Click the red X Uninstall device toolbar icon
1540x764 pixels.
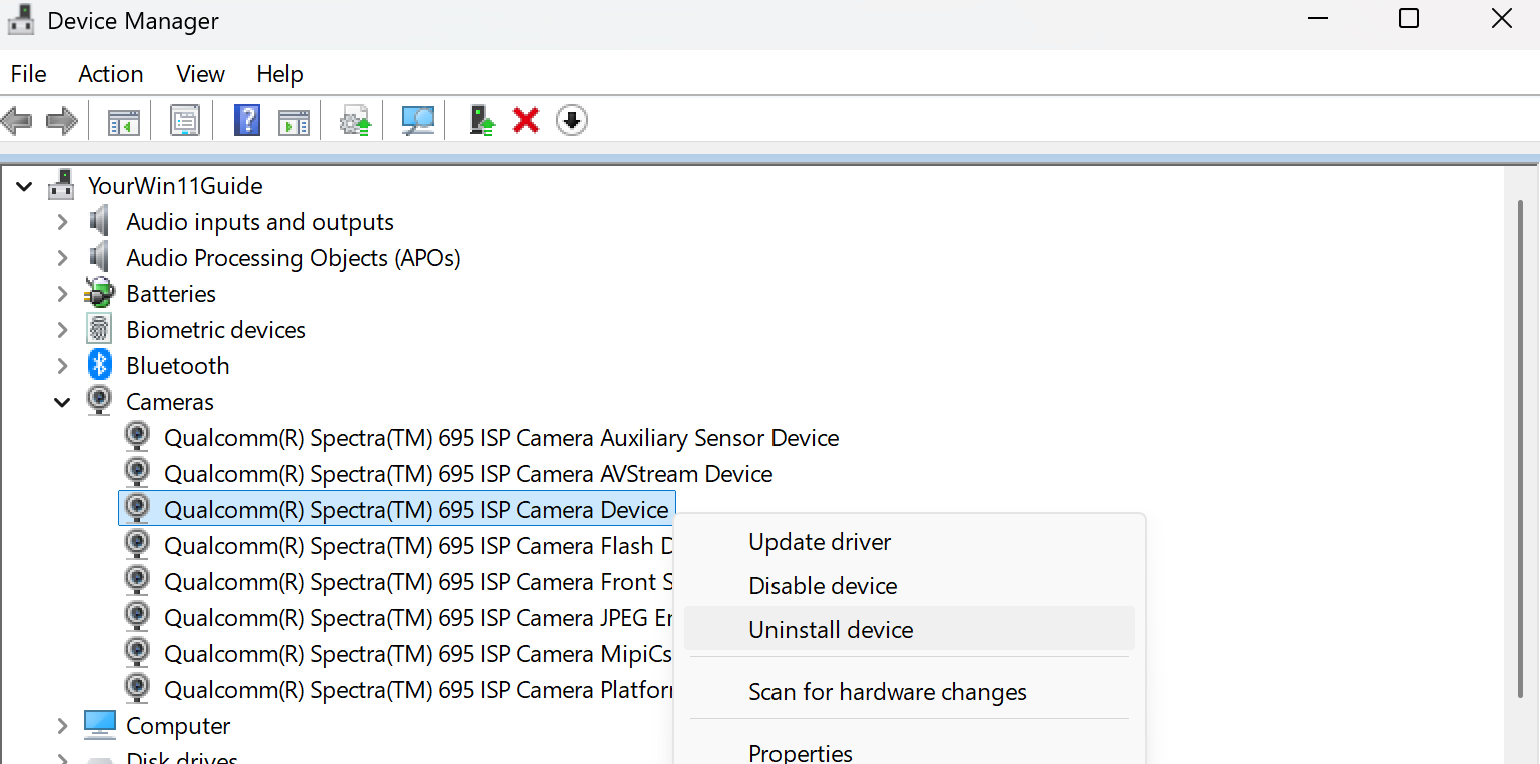click(x=526, y=121)
